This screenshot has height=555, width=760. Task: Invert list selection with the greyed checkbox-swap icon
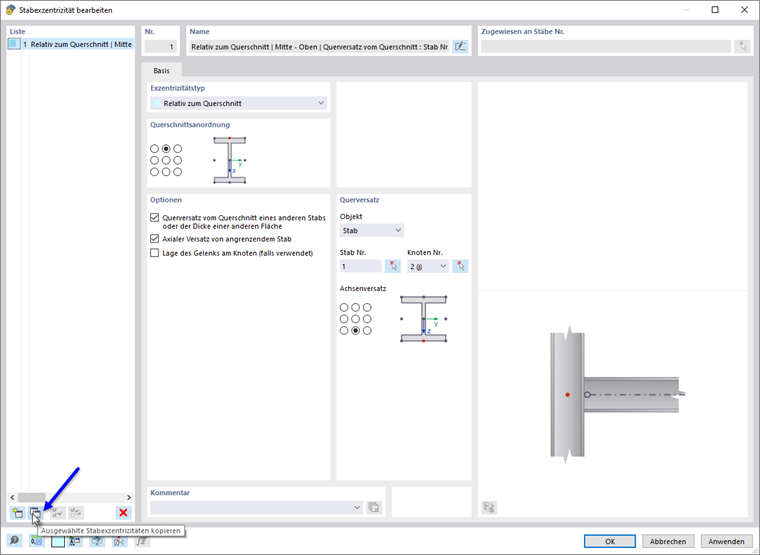pyautogui.click(x=76, y=512)
